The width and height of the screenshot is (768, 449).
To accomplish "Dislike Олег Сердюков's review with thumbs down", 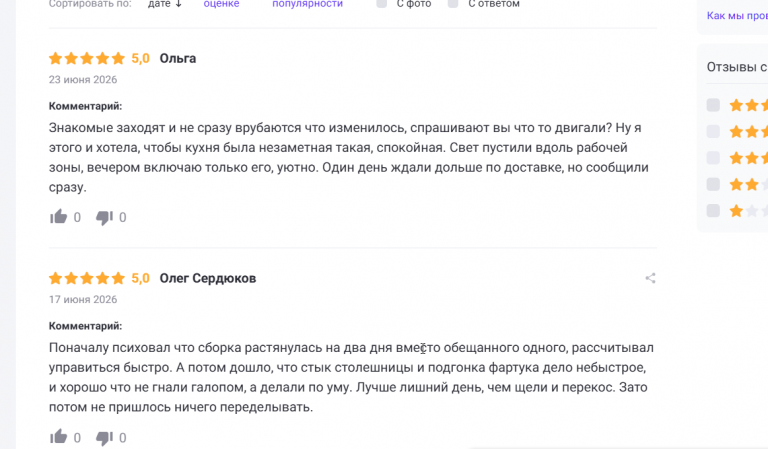I will click(104, 437).
